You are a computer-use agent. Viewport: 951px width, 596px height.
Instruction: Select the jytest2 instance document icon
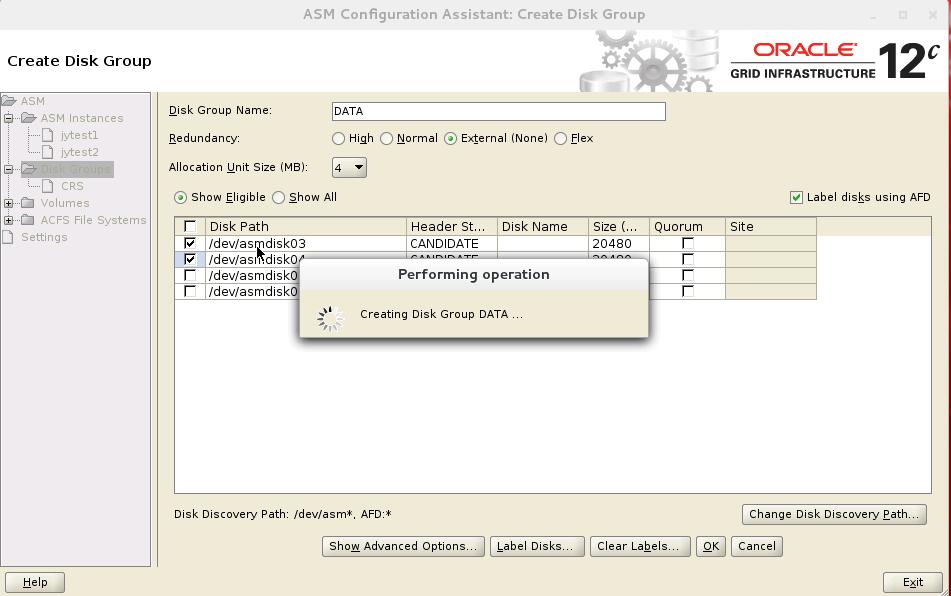click(48, 152)
